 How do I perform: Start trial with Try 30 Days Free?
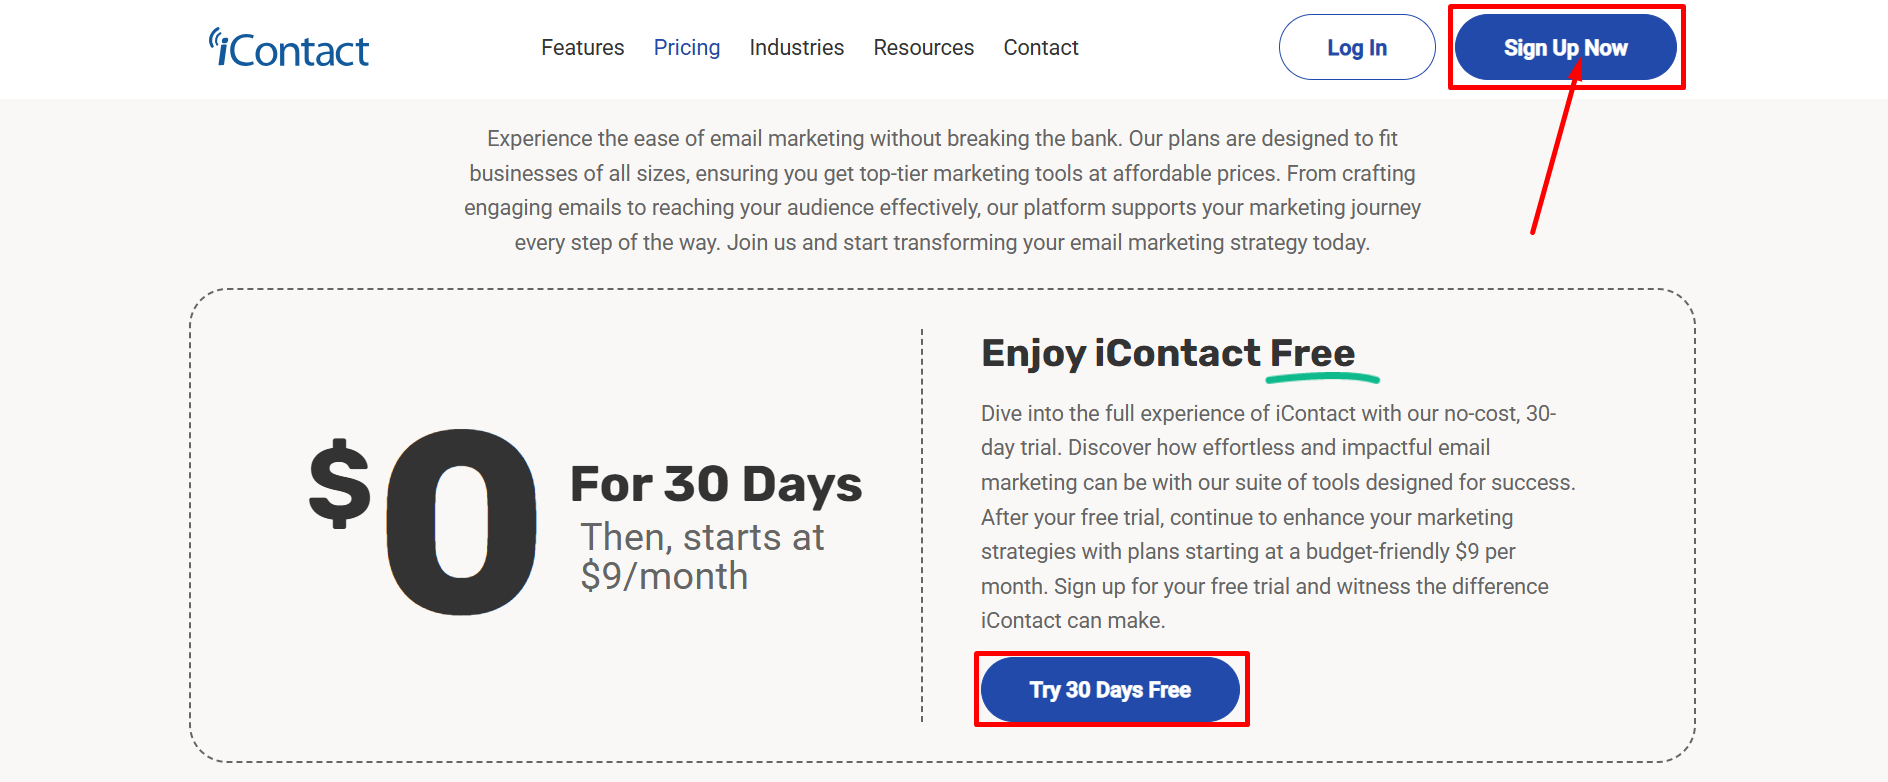(1110, 690)
